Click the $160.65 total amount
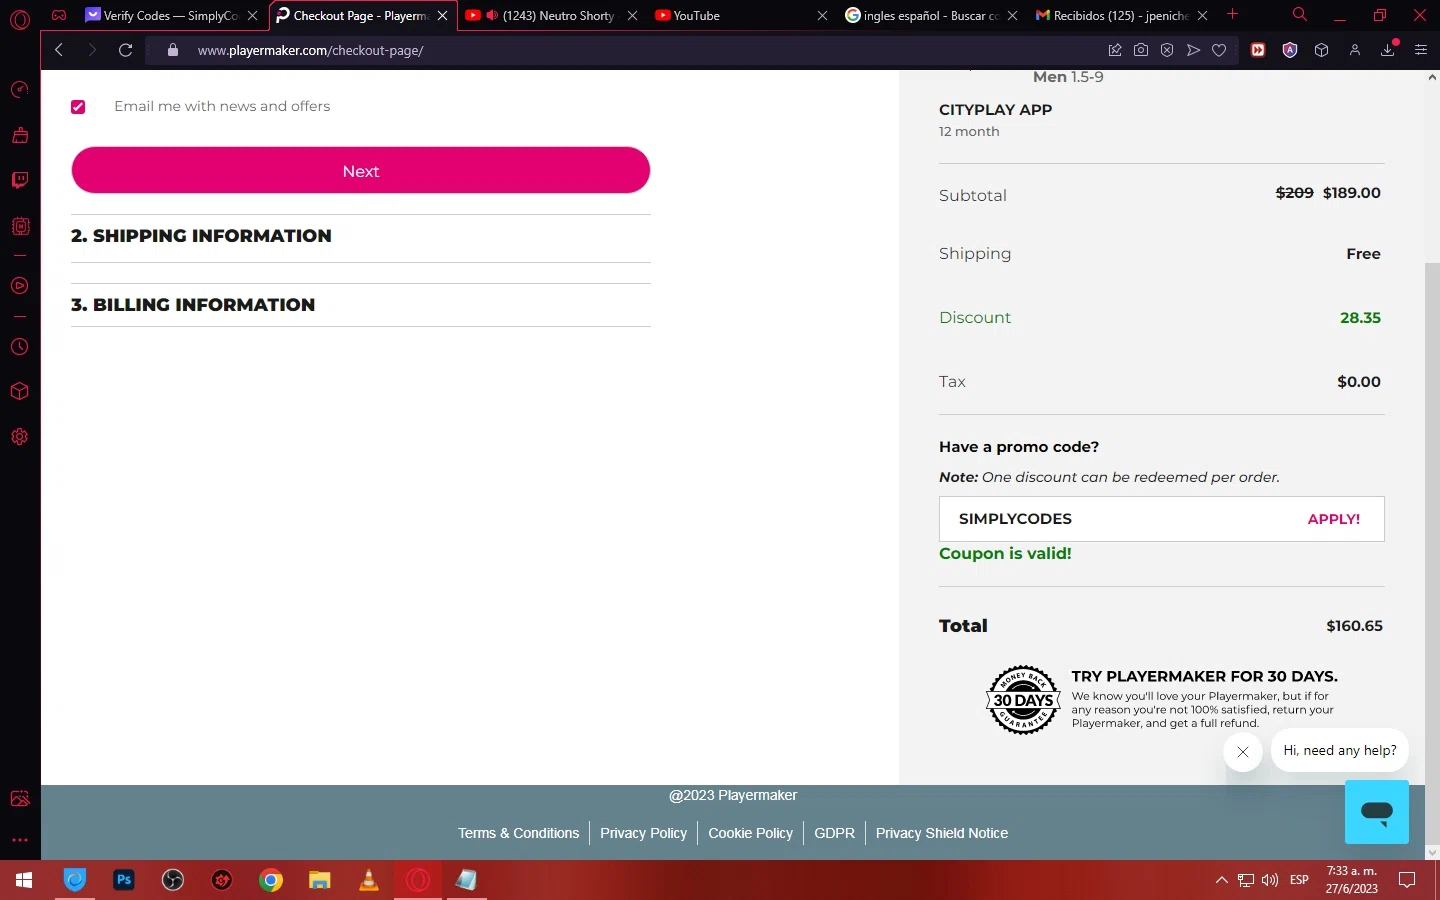This screenshot has height=900, width=1440. click(x=1354, y=626)
